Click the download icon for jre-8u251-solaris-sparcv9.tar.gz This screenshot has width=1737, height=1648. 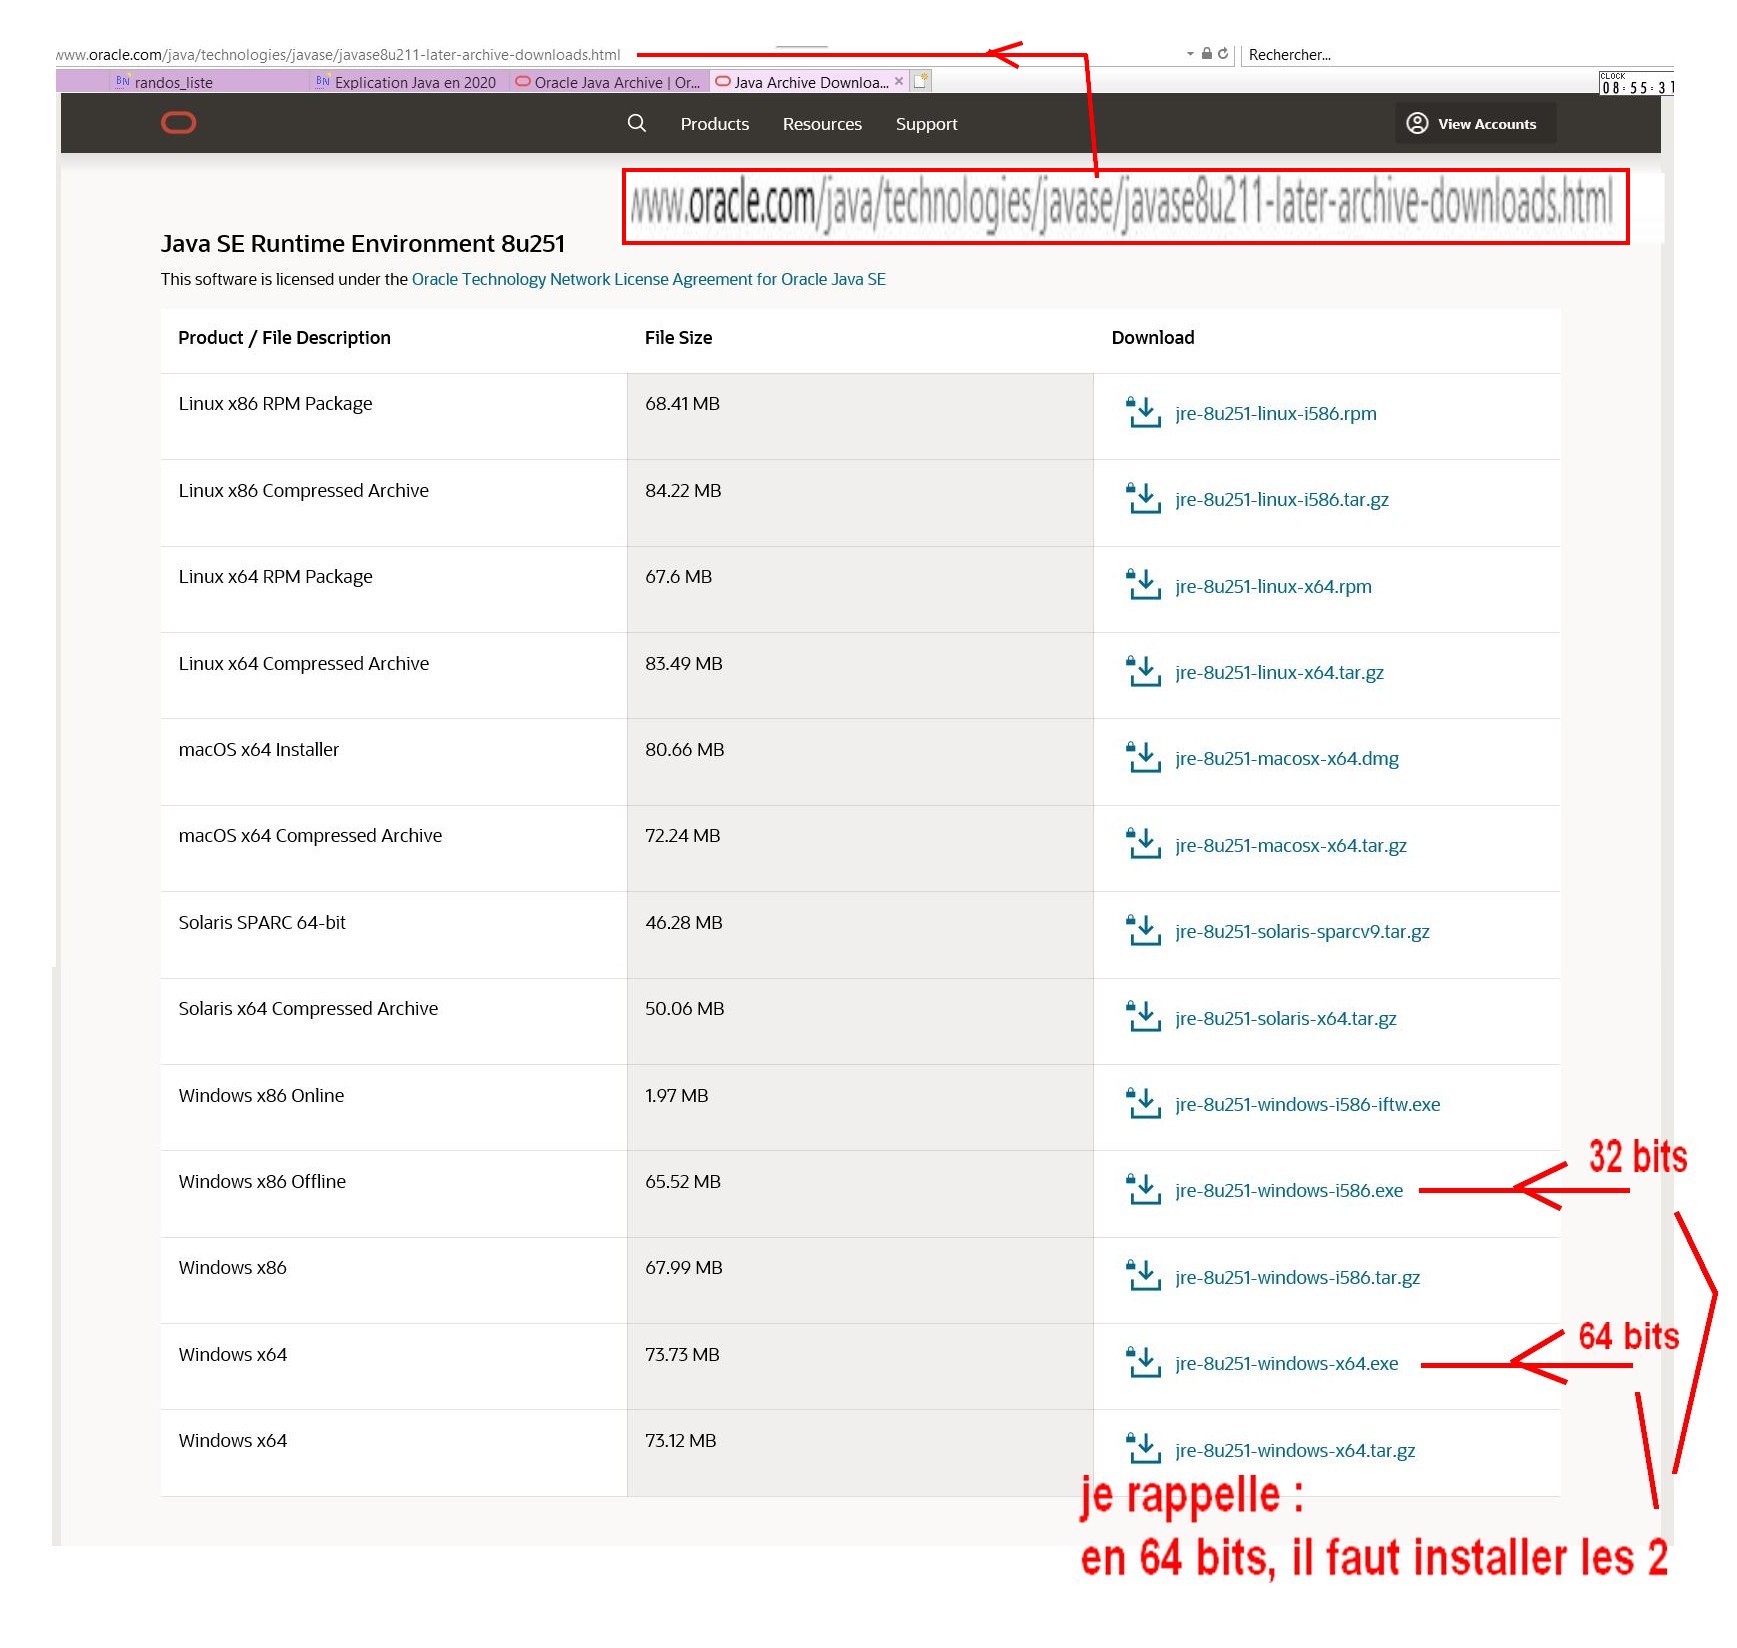1143,930
